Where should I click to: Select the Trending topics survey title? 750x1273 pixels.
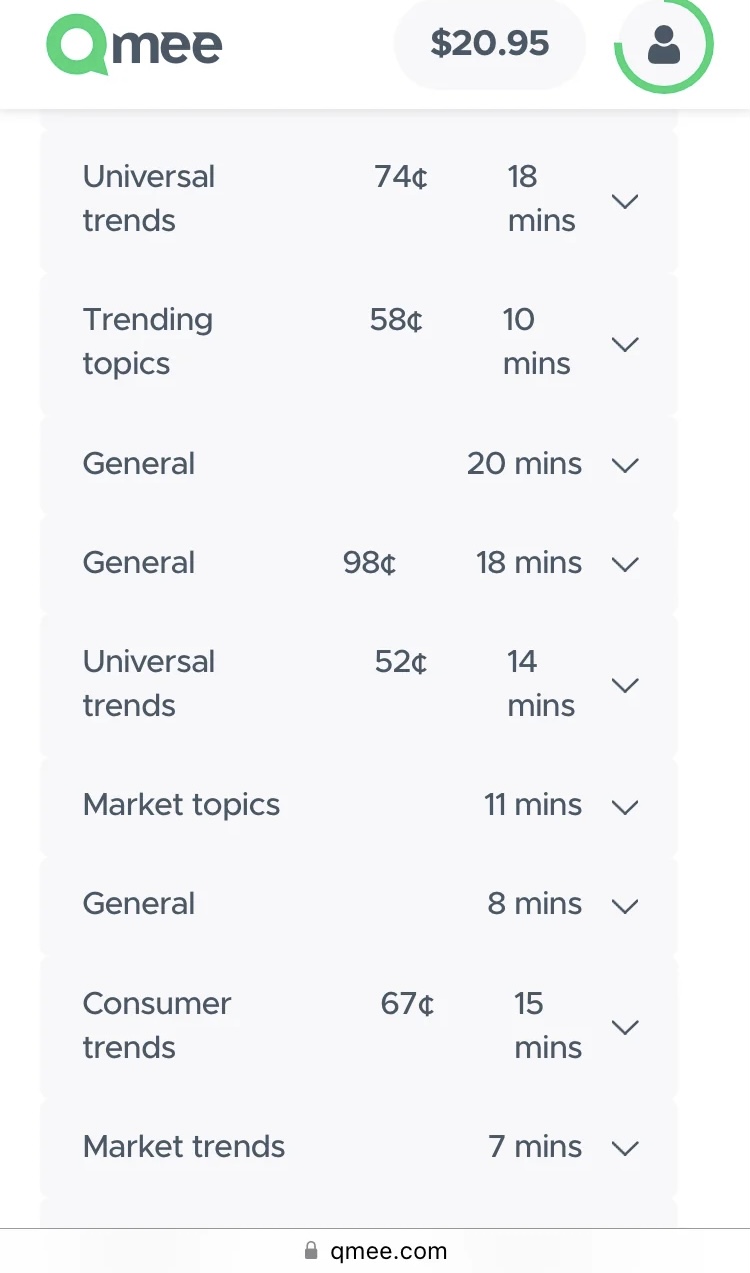[x=148, y=341]
